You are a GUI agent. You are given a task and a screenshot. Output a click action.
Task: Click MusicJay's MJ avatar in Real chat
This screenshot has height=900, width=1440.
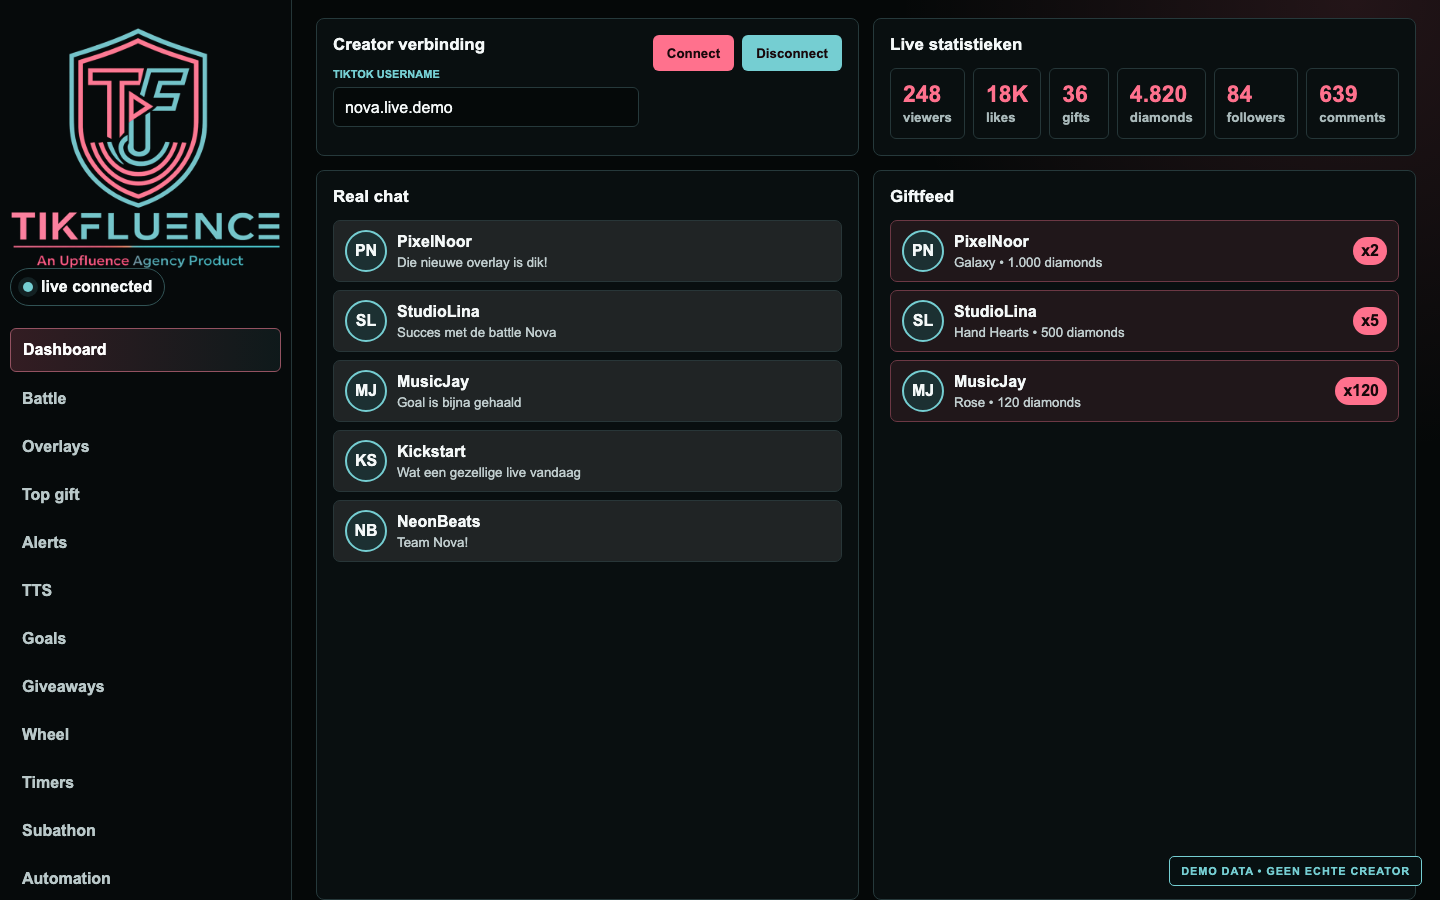coord(366,391)
